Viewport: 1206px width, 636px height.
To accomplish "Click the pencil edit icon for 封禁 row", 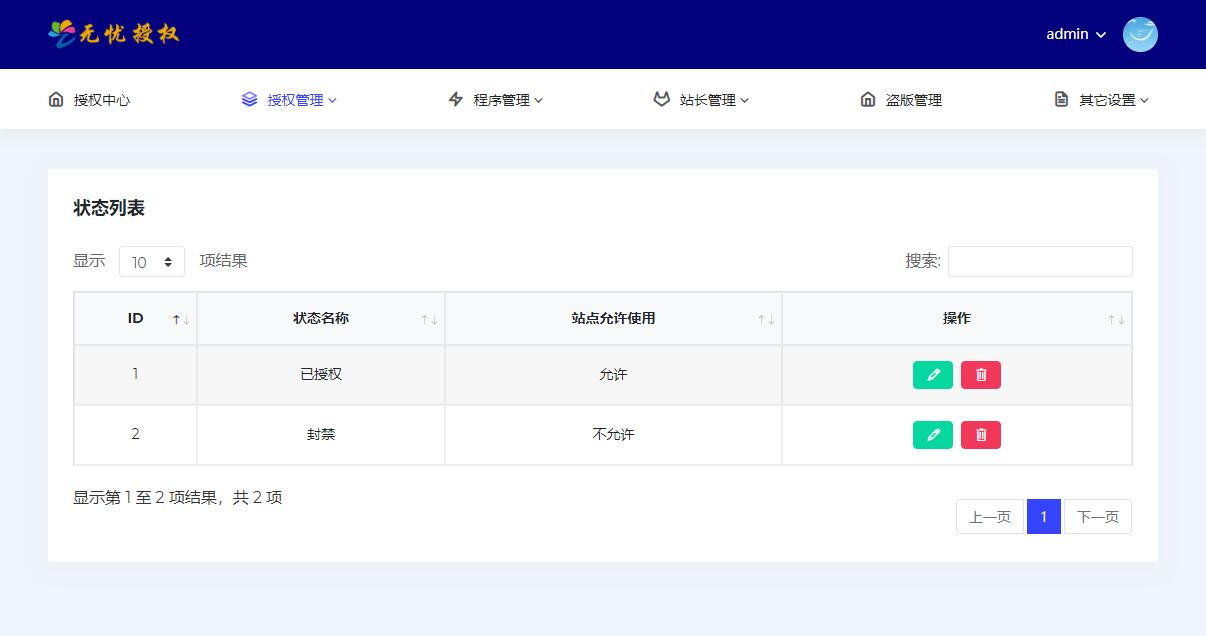I will click(x=932, y=434).
